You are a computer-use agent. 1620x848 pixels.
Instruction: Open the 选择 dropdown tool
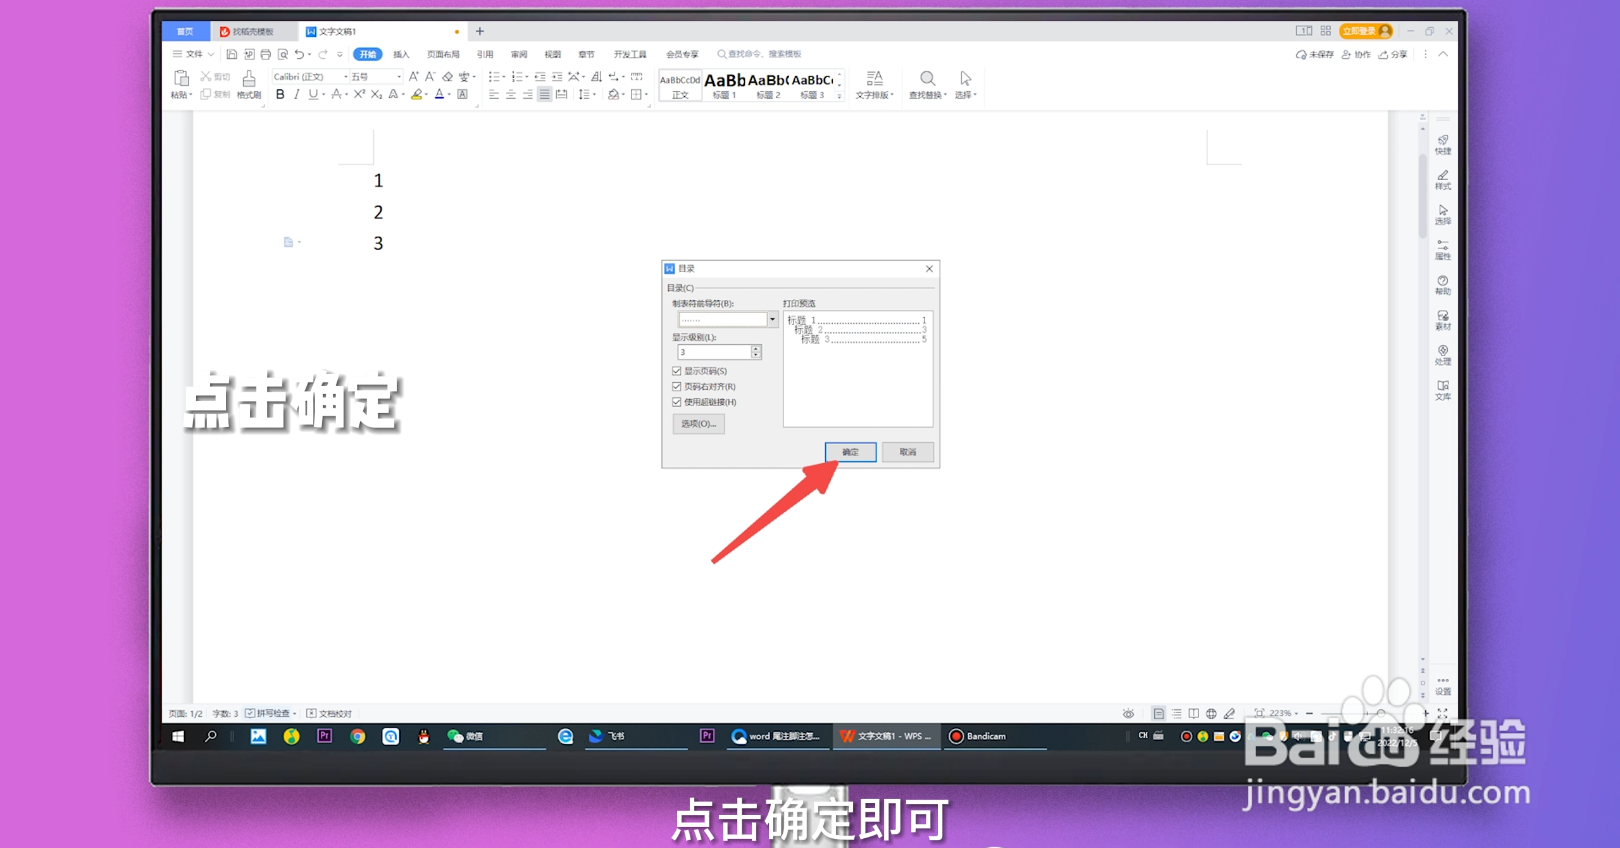[965, 85]
